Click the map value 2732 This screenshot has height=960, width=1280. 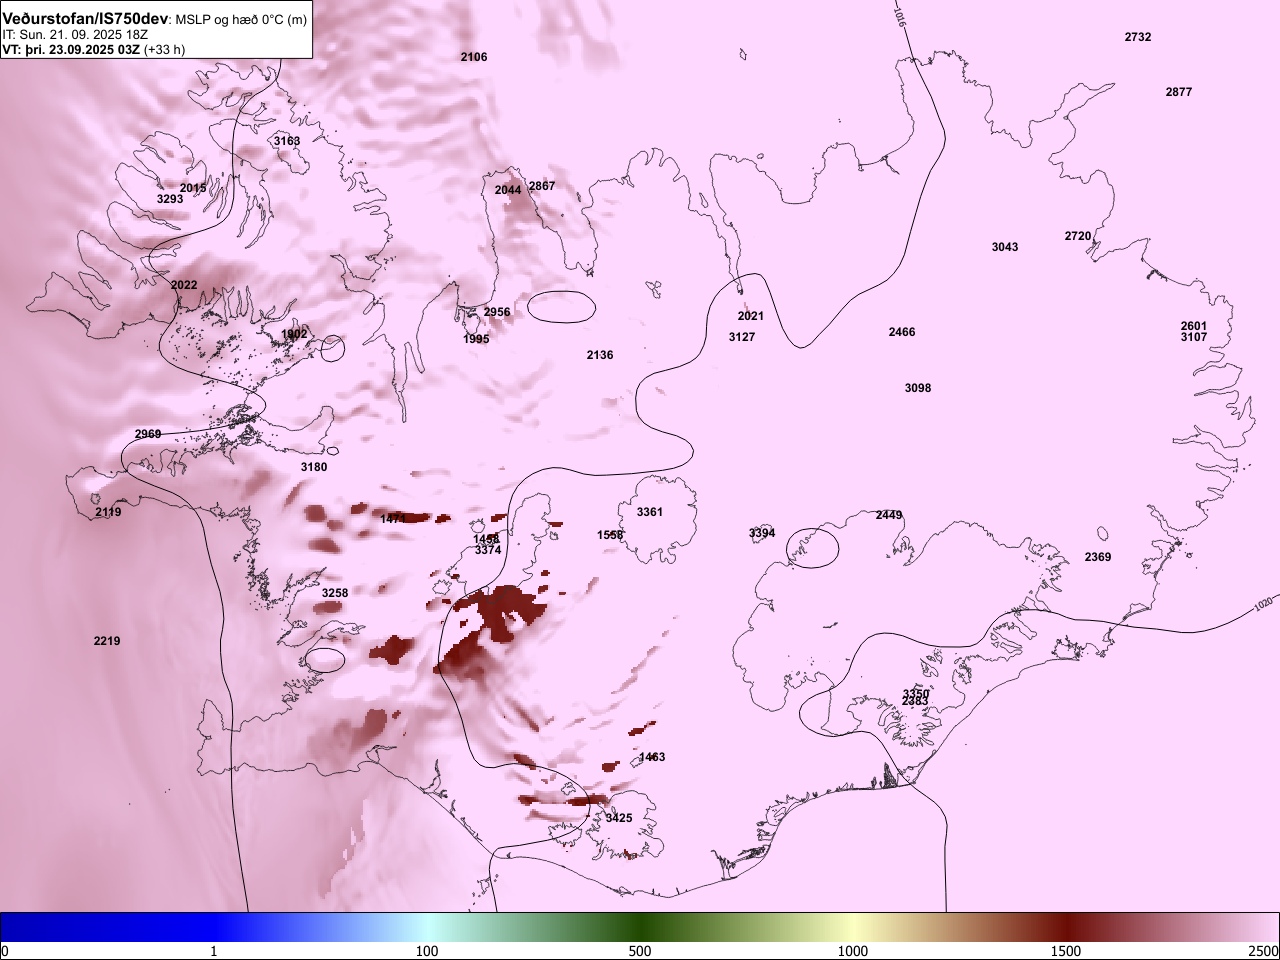(x=1138, y=37)
